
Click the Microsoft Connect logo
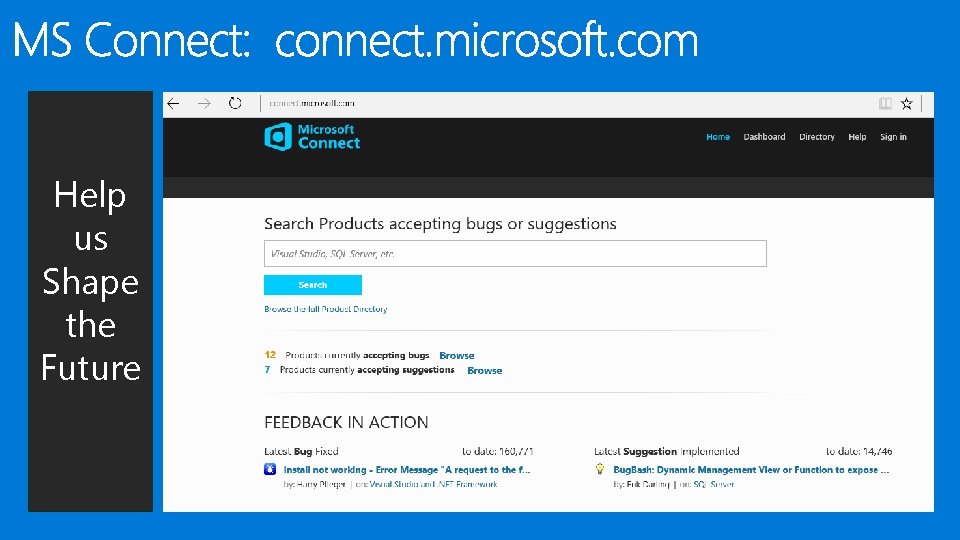click(312, 137)
